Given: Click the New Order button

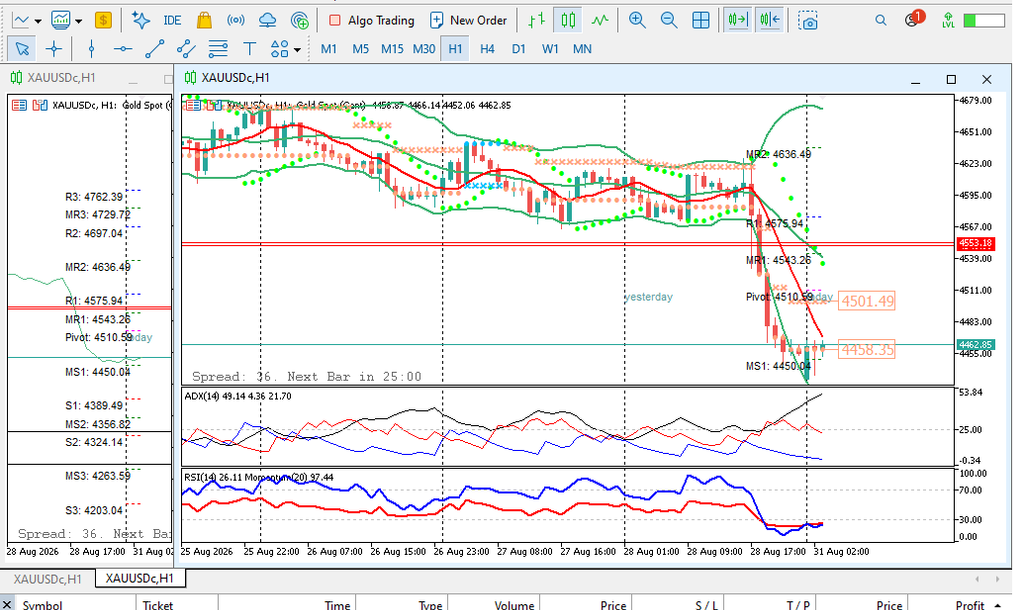Looking at the screenshot, I should [468, 20].
